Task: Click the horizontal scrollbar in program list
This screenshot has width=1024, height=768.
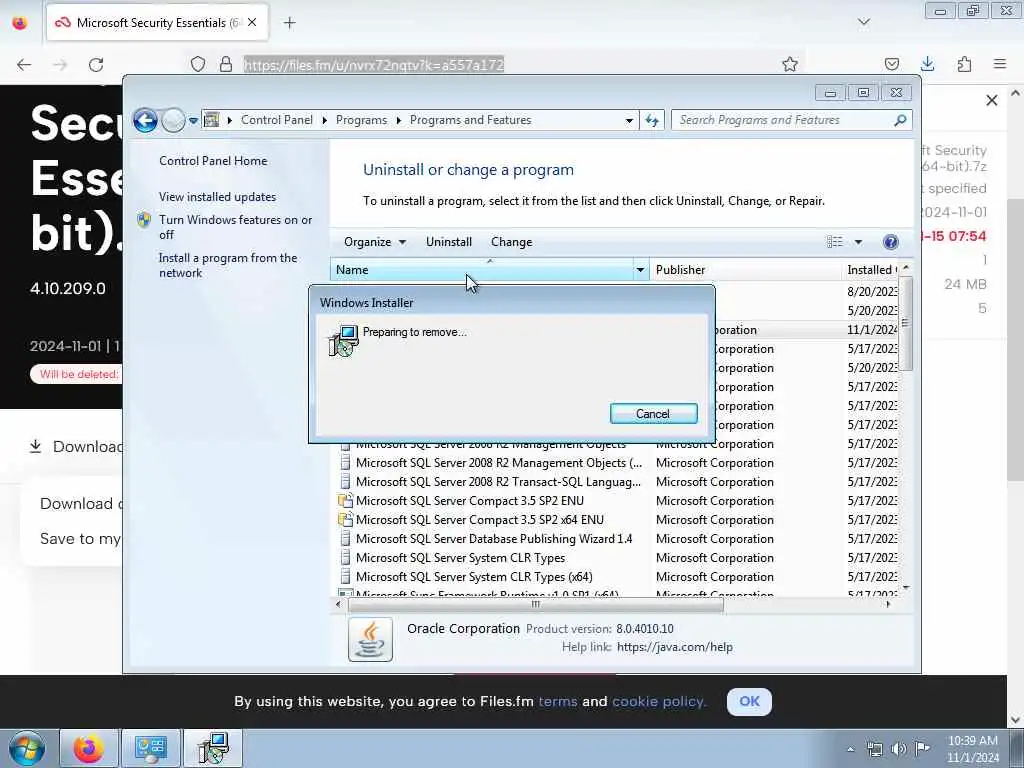Action: (536, 605)
